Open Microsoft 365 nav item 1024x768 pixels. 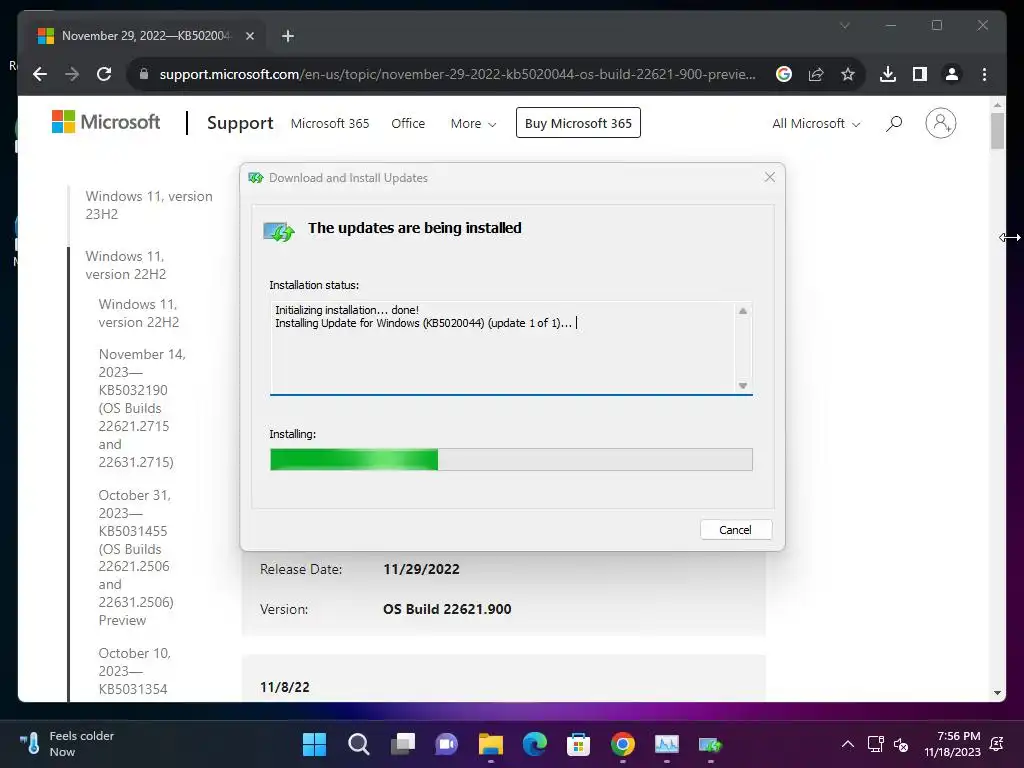pos(330,123)
